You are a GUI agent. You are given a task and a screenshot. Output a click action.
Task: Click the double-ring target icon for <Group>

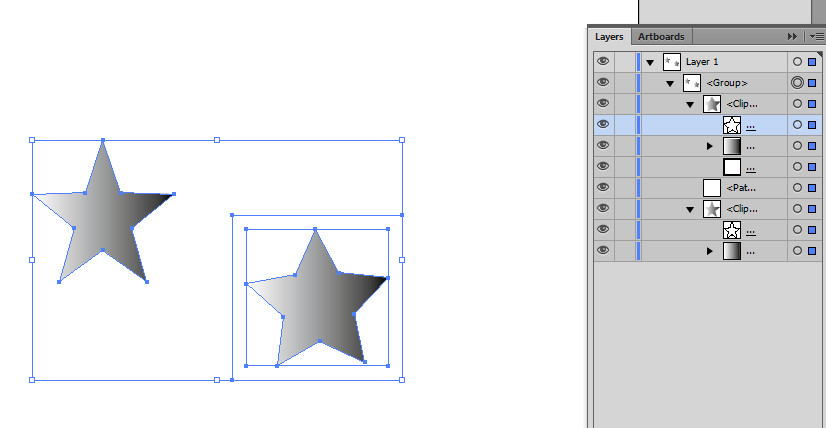pos(797,83)
